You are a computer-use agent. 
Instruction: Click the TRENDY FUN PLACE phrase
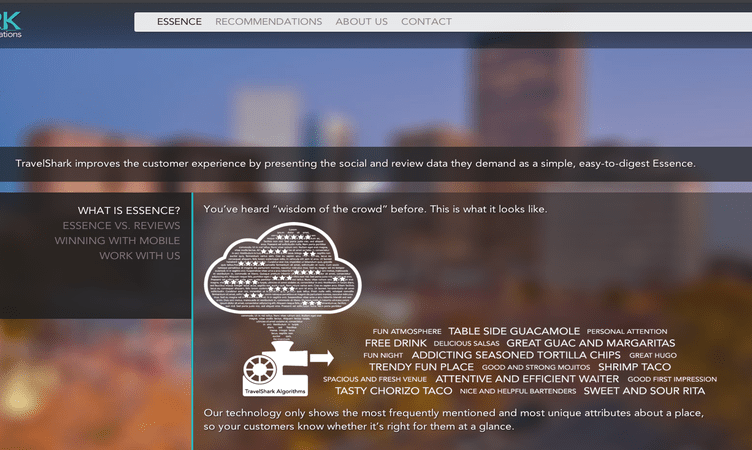[422, 367]
